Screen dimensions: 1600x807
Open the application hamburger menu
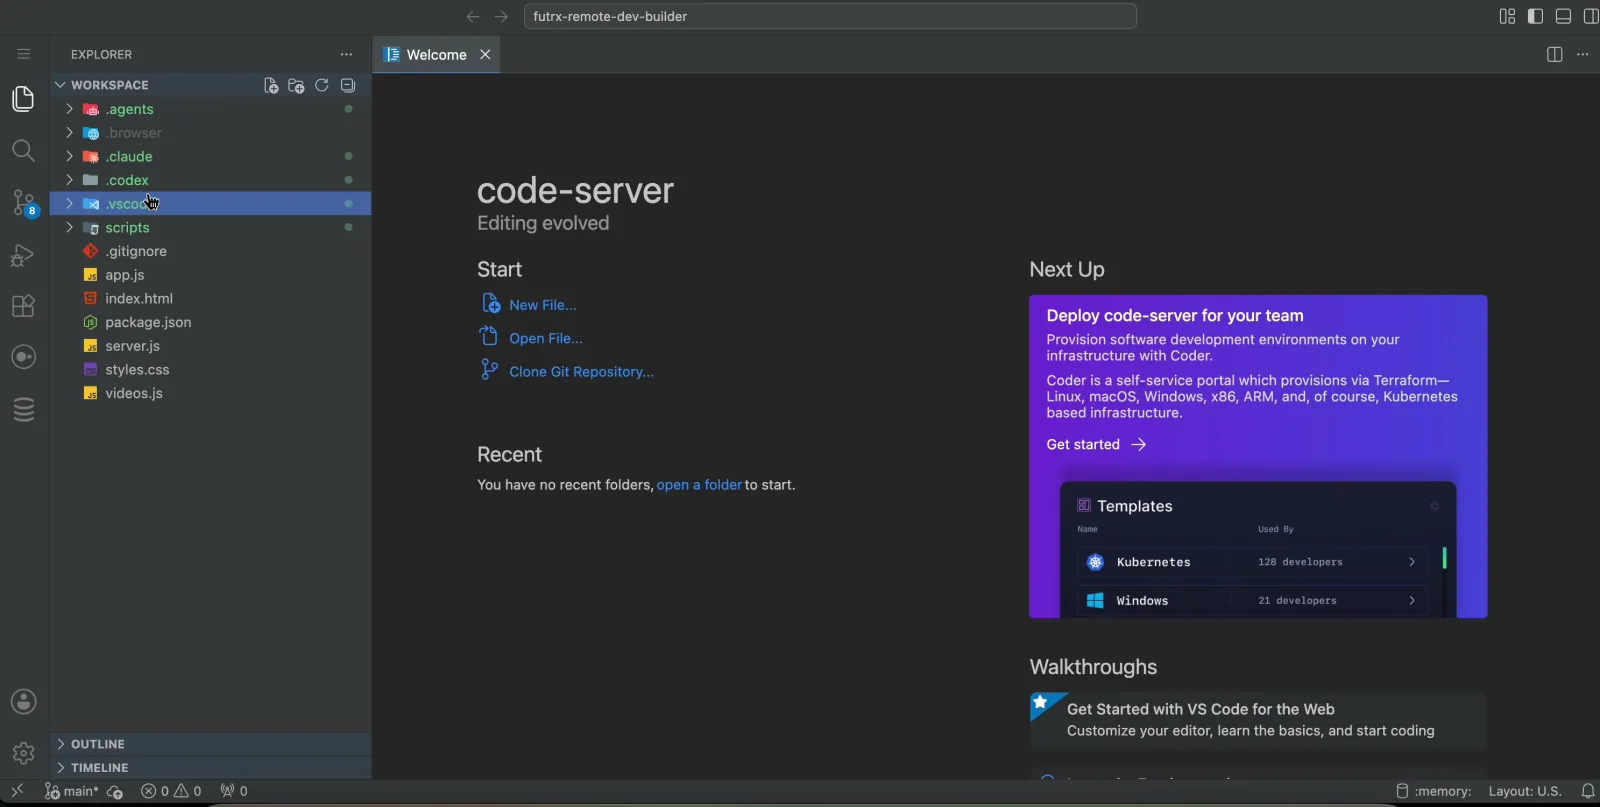[23, 54]
